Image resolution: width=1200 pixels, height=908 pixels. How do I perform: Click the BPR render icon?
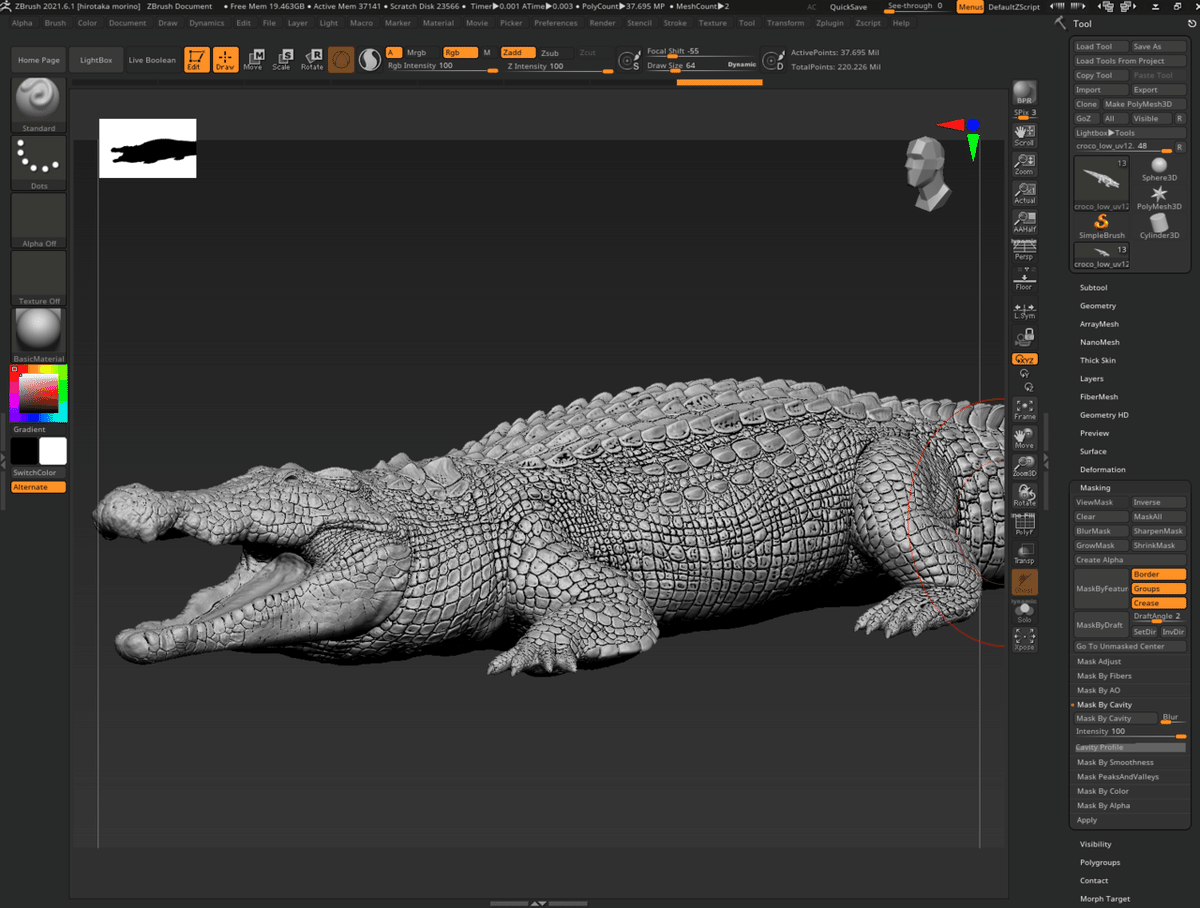1024,93
